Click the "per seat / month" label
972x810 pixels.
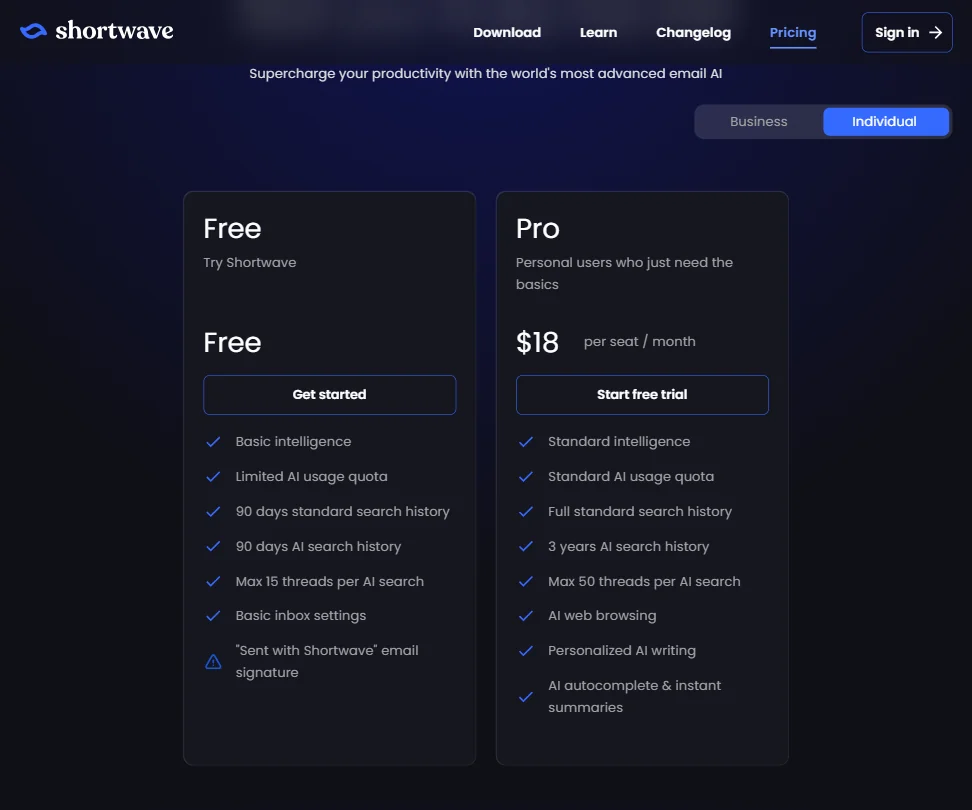coord(640,341)
